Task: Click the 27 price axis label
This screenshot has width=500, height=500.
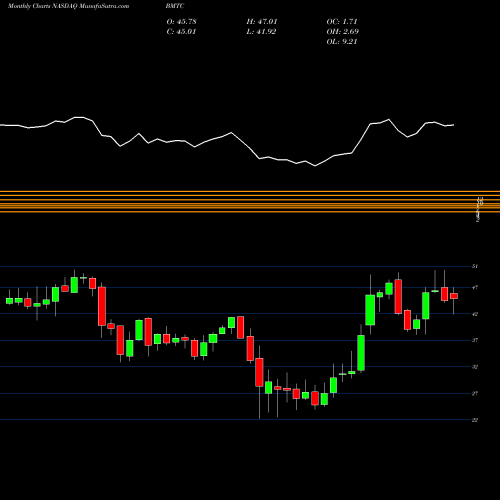Action: click(475, 393)
